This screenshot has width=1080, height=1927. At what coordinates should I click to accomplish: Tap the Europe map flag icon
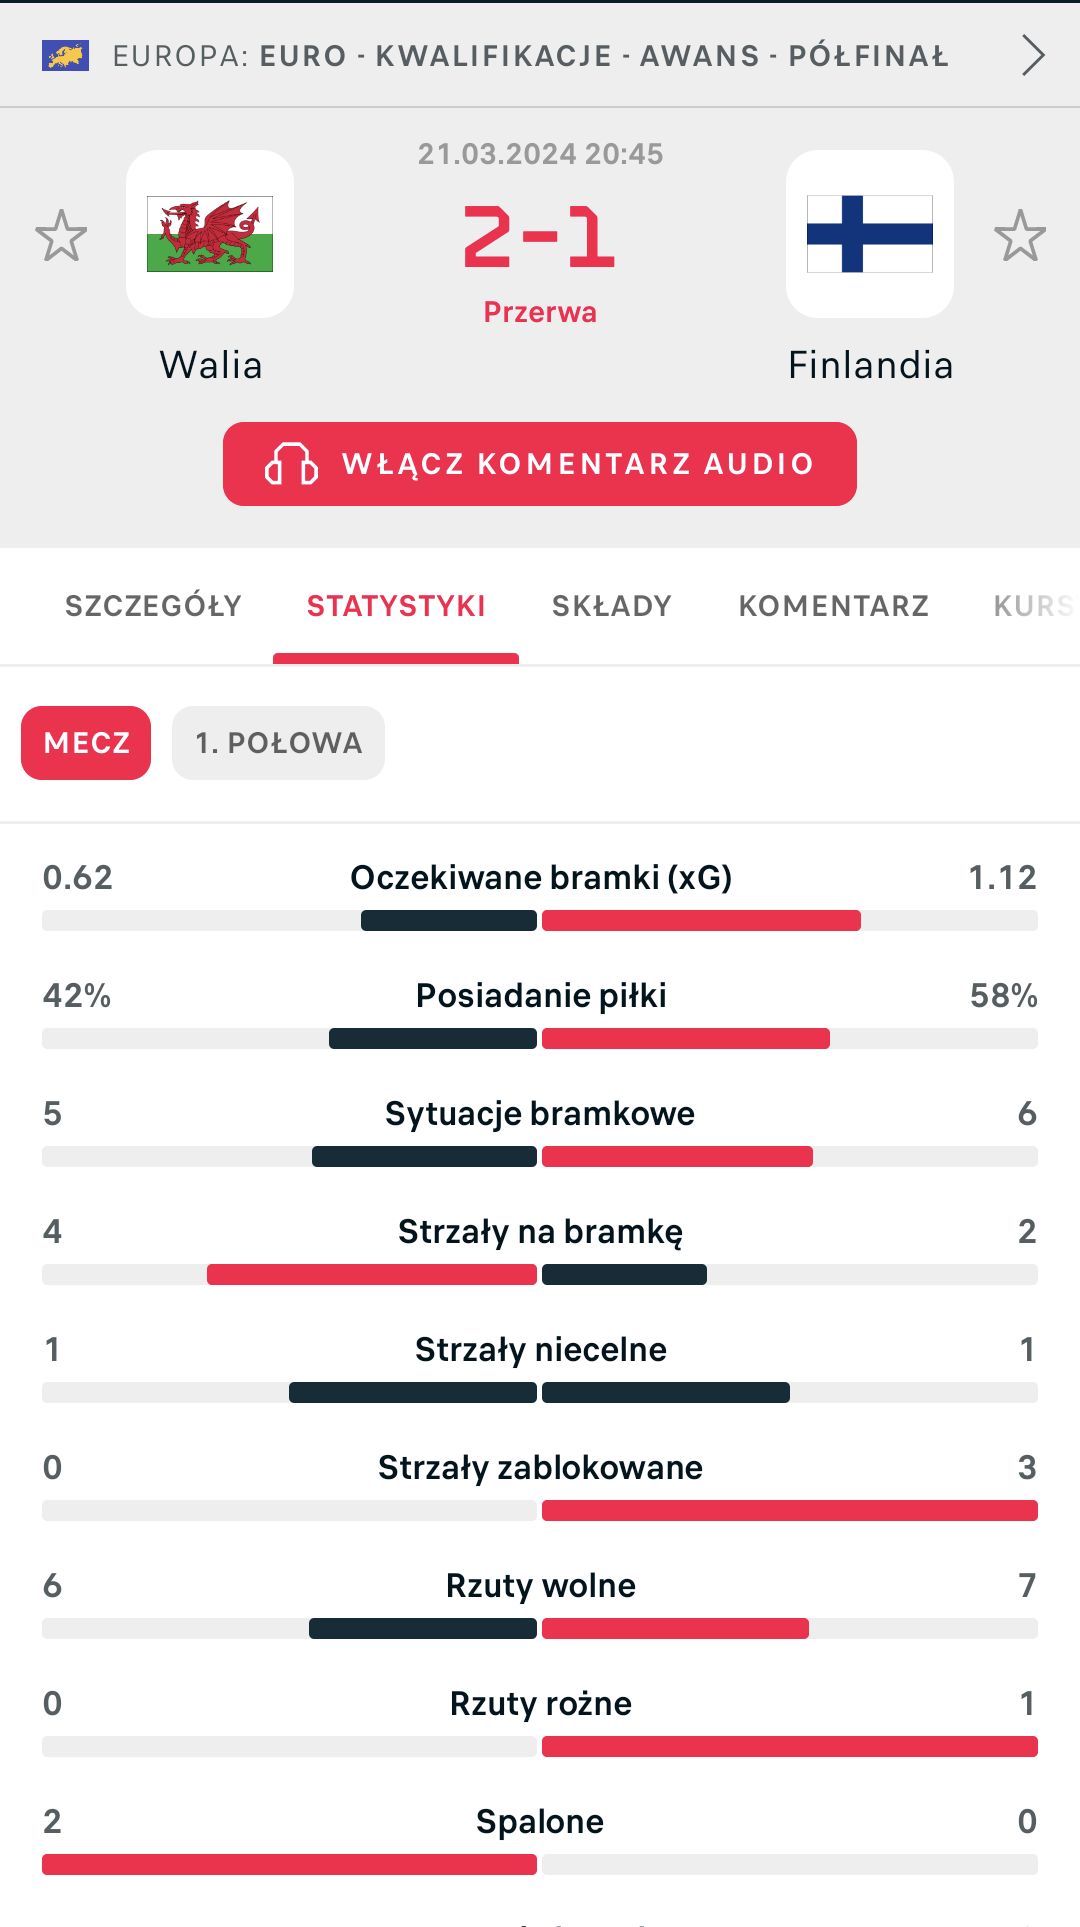tap(65, 55)
